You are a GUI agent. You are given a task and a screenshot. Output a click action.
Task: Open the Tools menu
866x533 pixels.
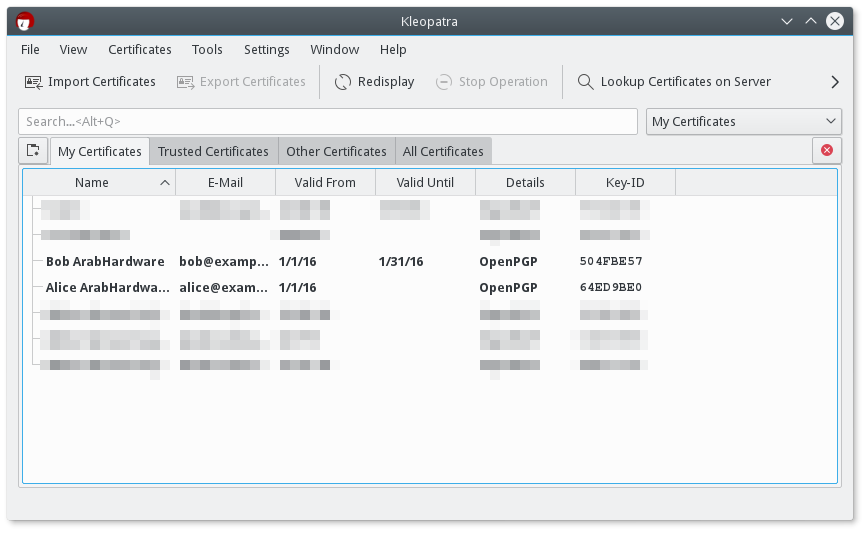(x=207, y=50)
